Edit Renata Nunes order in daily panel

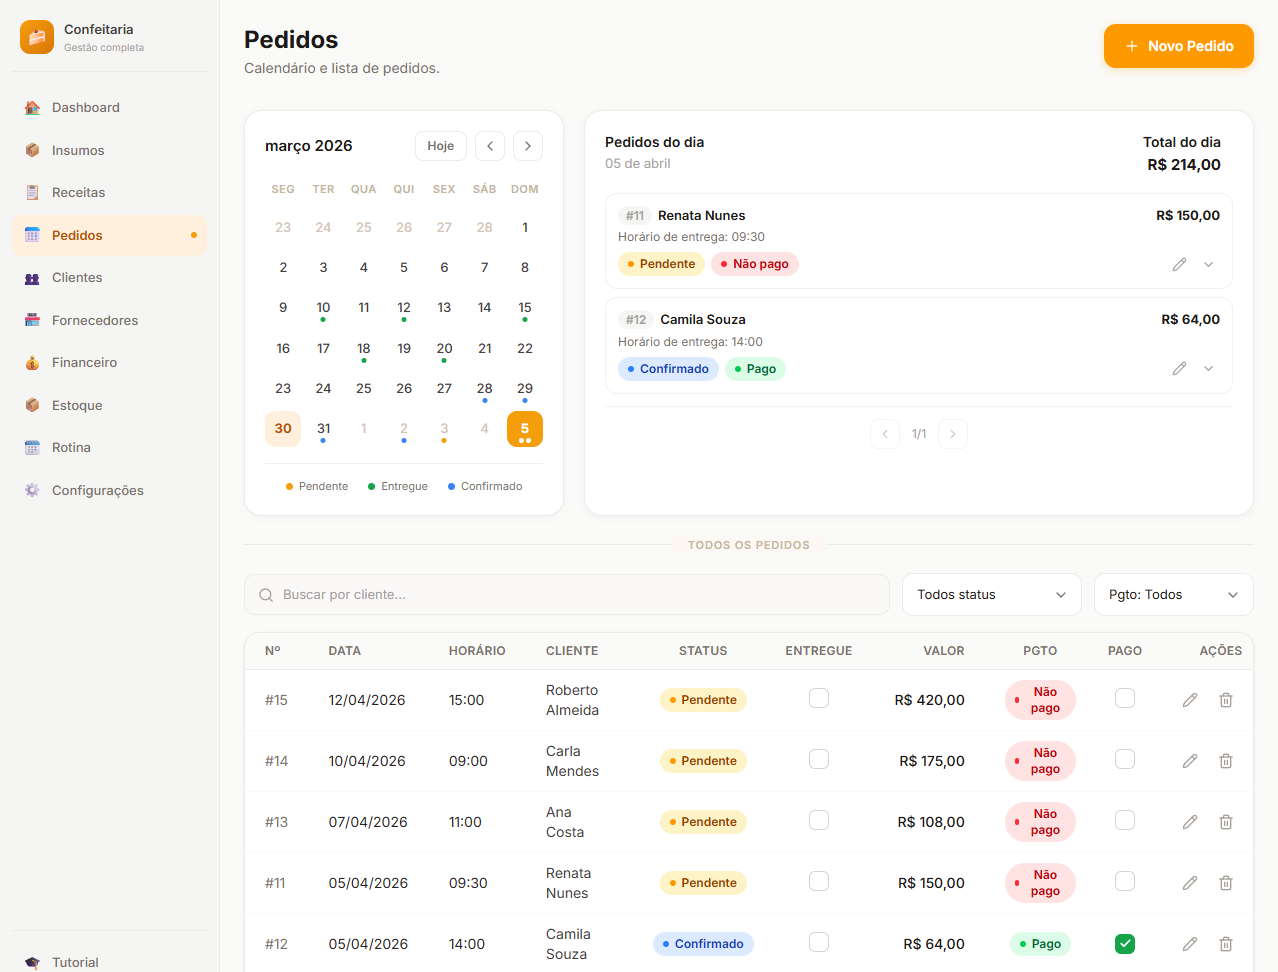[x=1179, y=264]
